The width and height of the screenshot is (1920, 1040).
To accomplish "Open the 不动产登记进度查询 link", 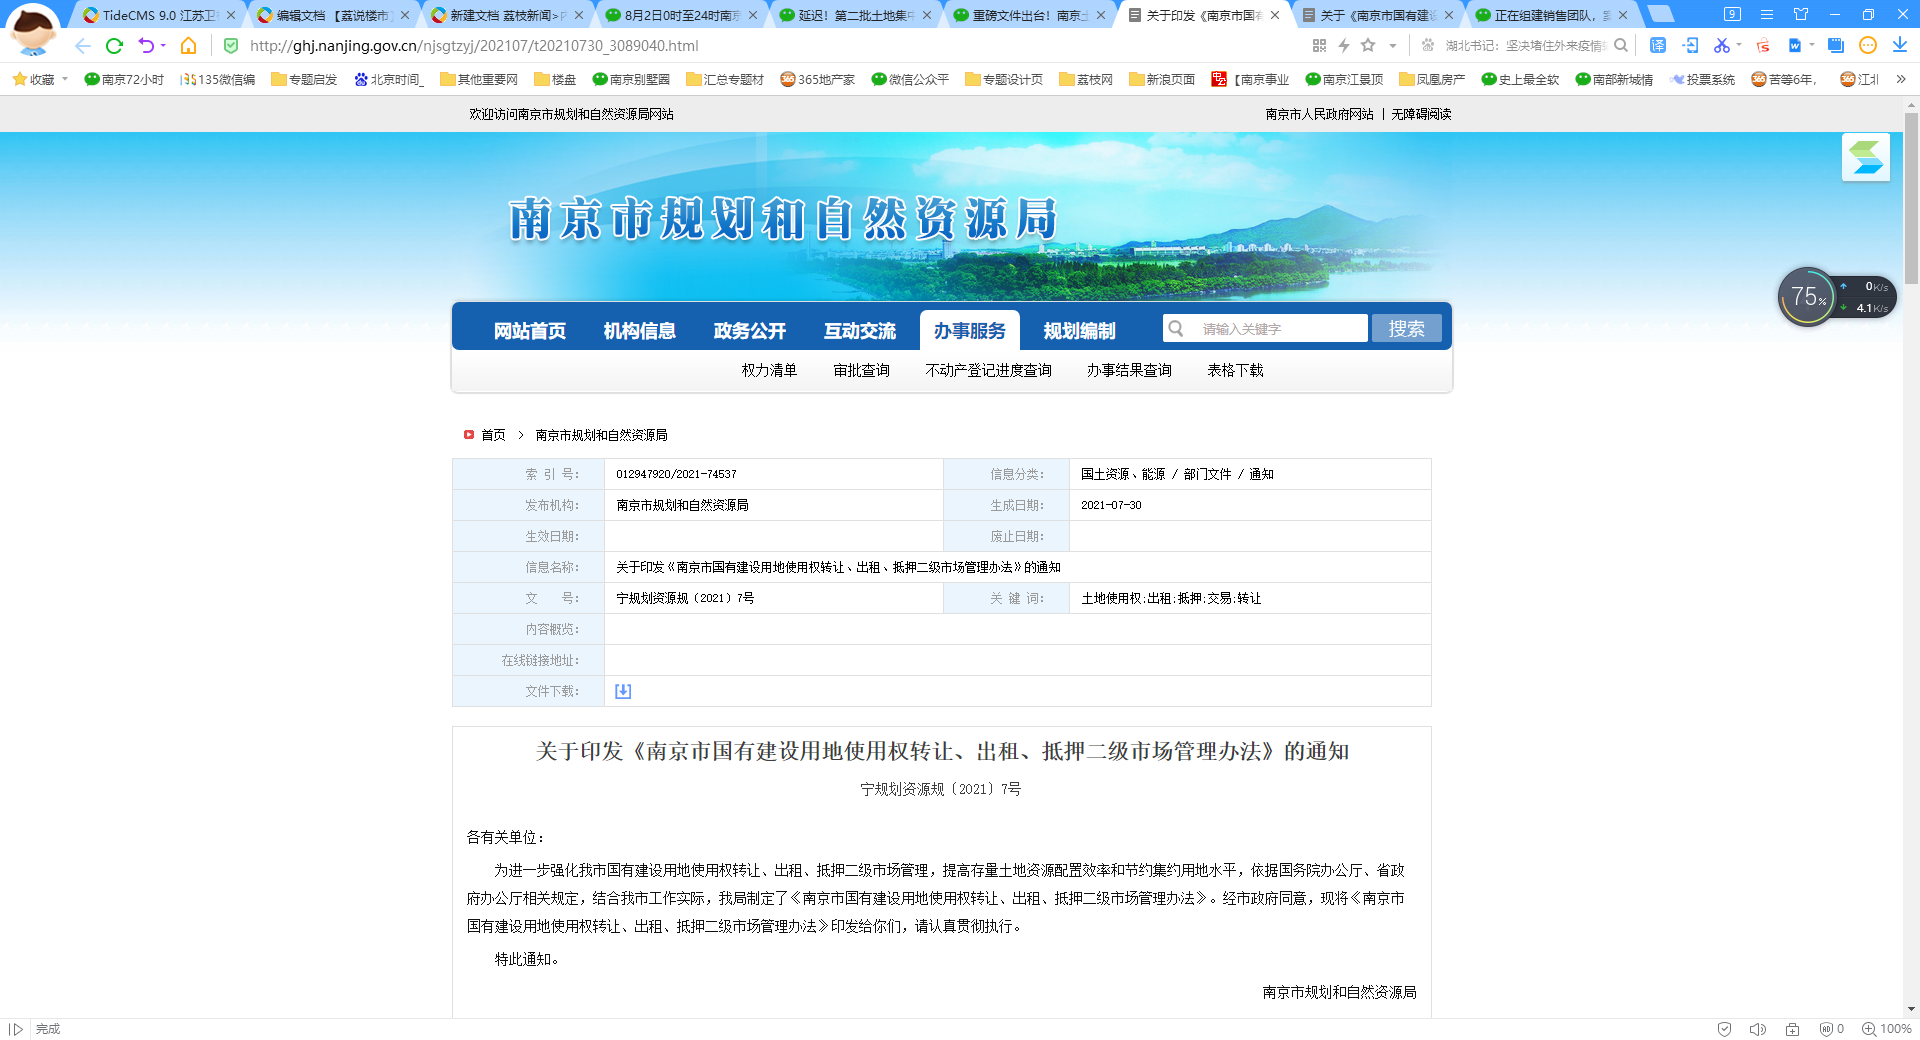I will point(988,370).
